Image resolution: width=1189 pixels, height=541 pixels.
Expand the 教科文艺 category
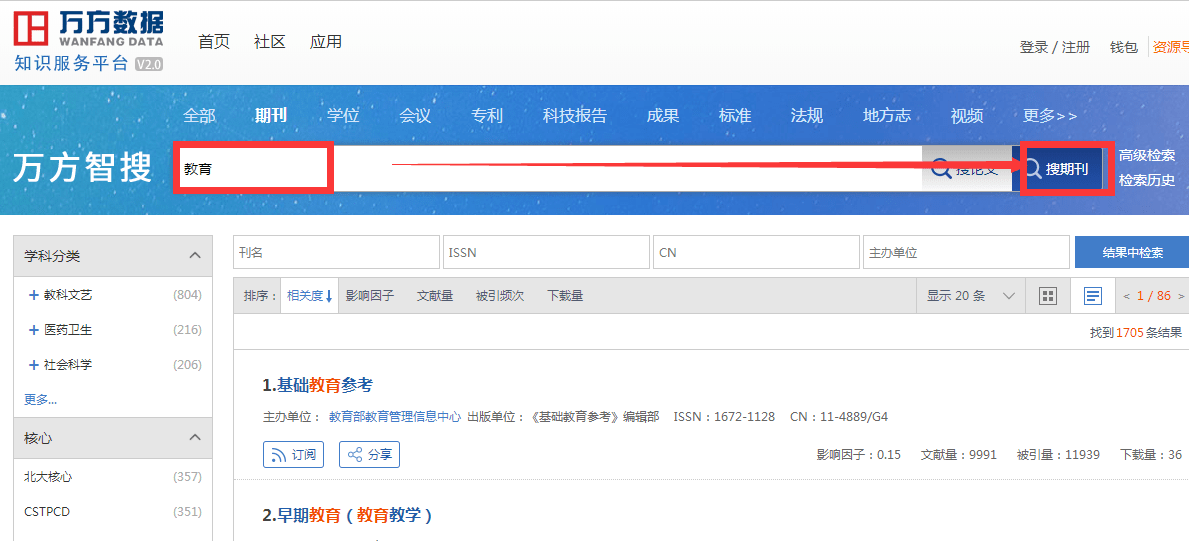pyautogui.click(x=33, y=295)
